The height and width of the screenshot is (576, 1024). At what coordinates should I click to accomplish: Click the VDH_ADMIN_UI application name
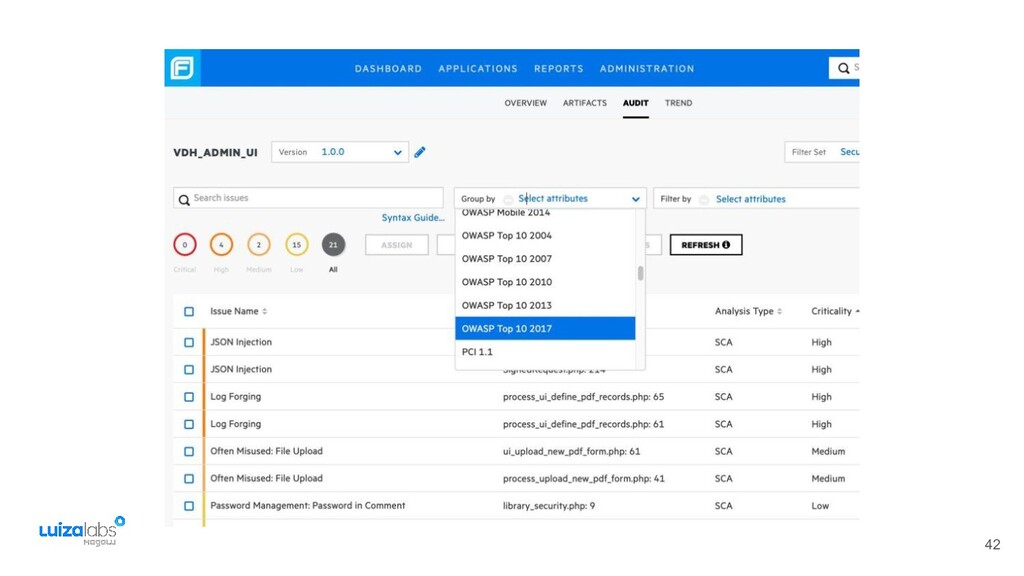pos(215,153)
